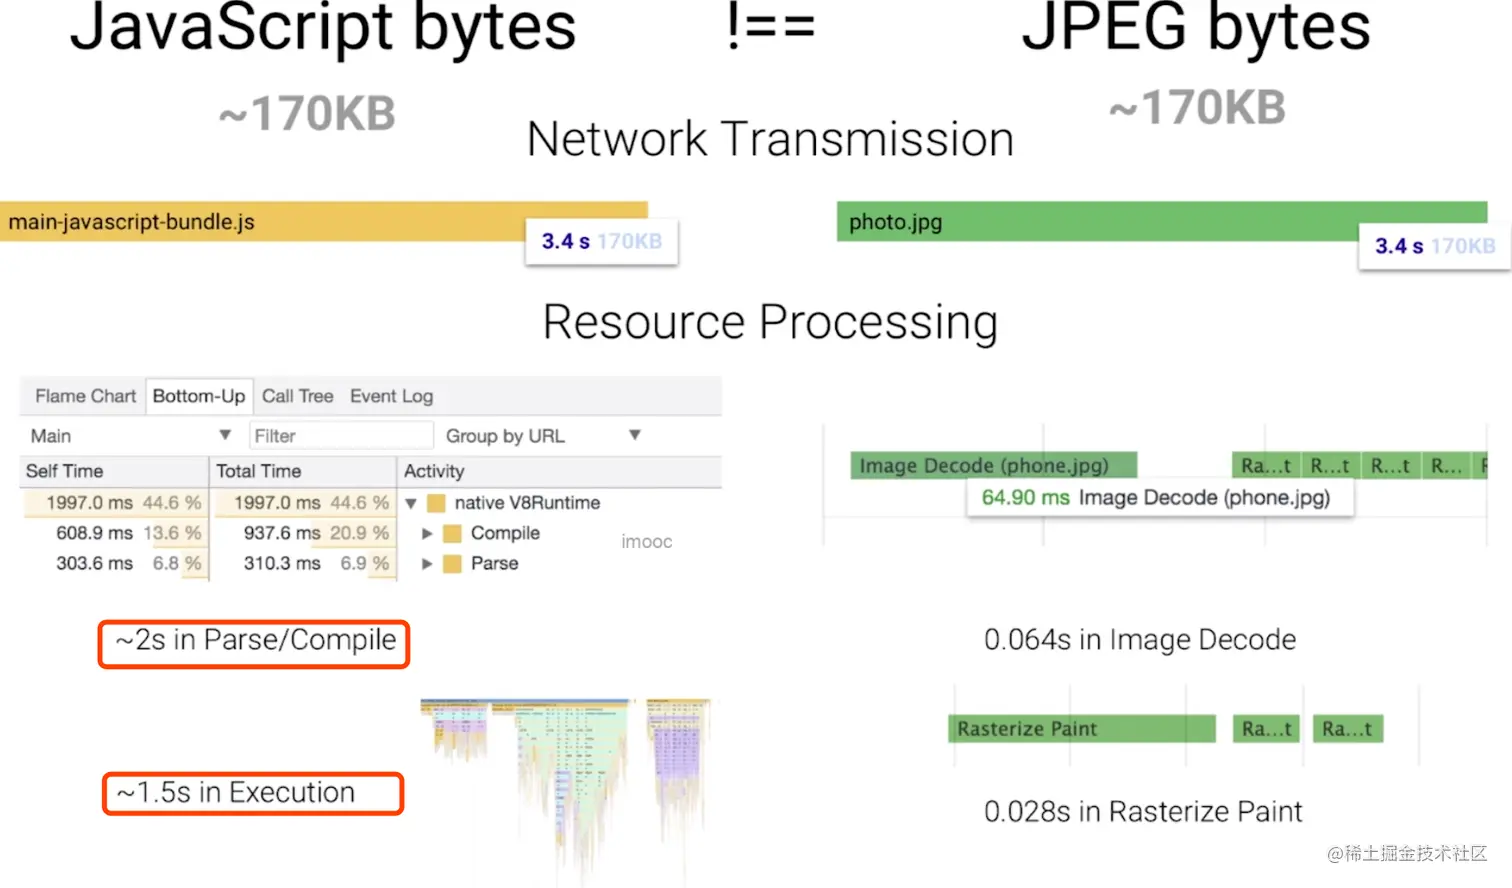This screenshot has height=888, width=1512.
Task: Collapse the native V8Runtime row
Action: 411,503
